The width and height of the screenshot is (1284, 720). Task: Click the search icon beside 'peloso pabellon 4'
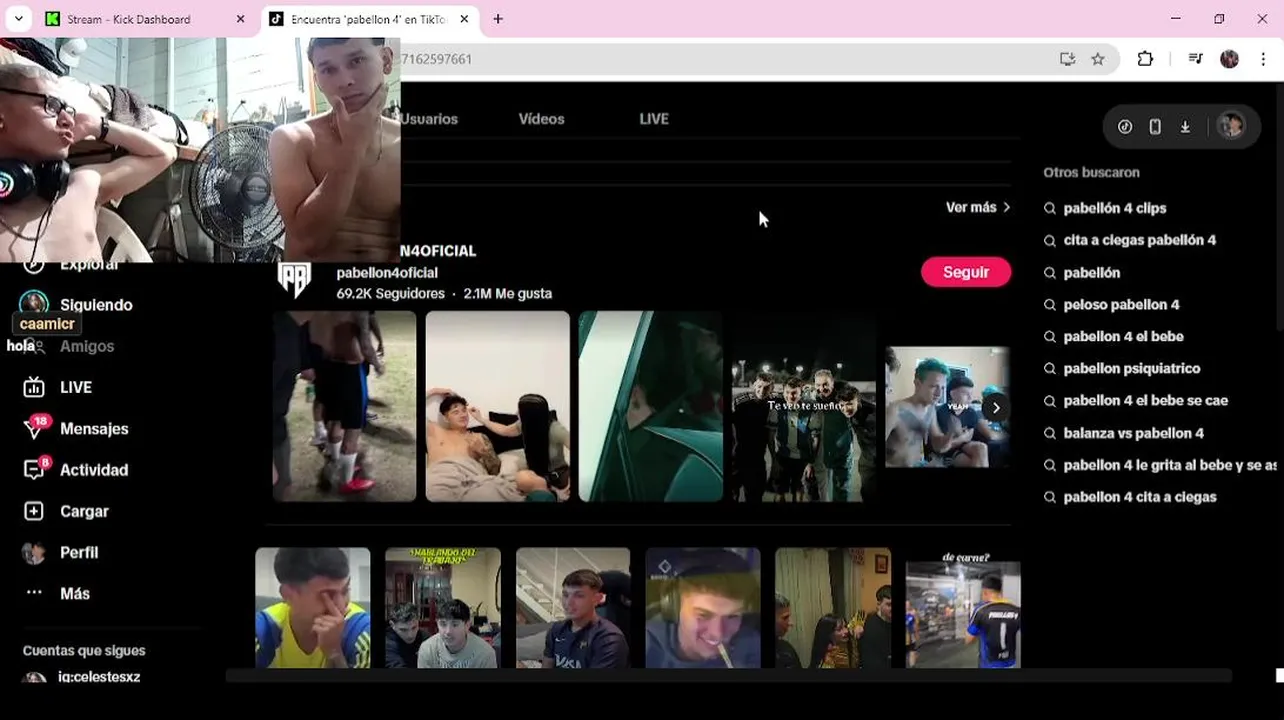tap(1050, 304)
